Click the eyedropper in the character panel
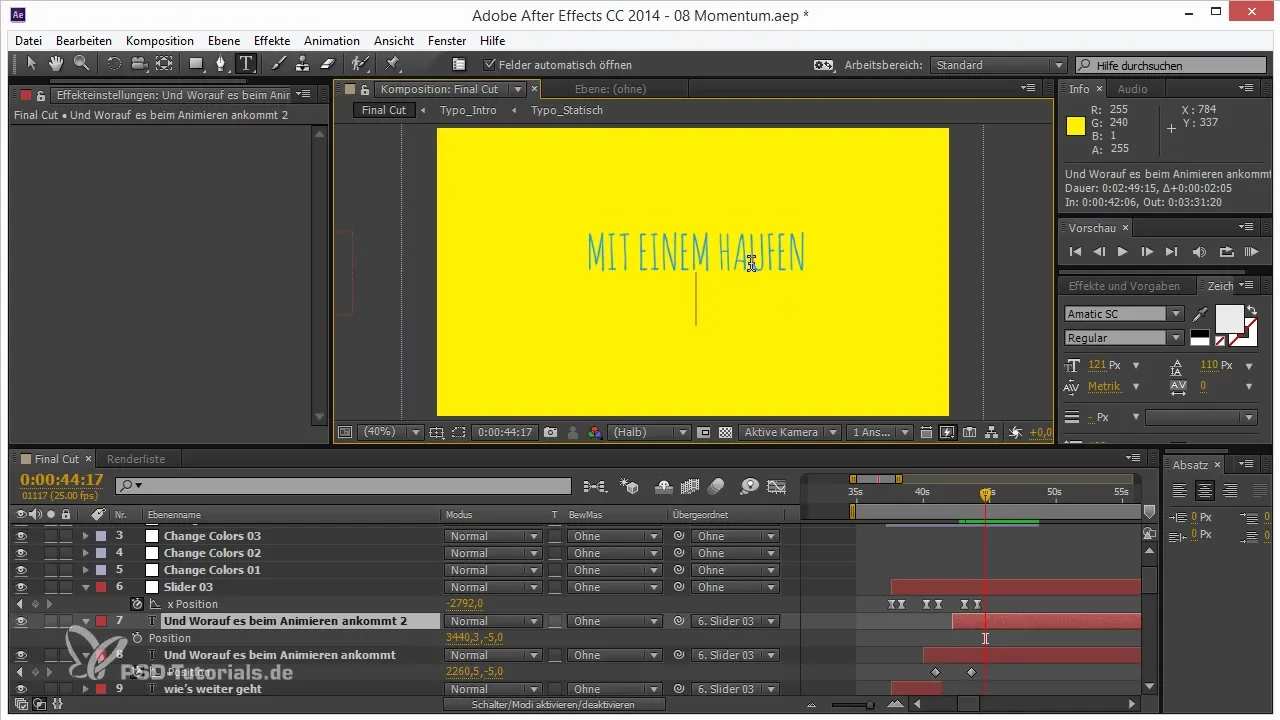 (1200, 315)
